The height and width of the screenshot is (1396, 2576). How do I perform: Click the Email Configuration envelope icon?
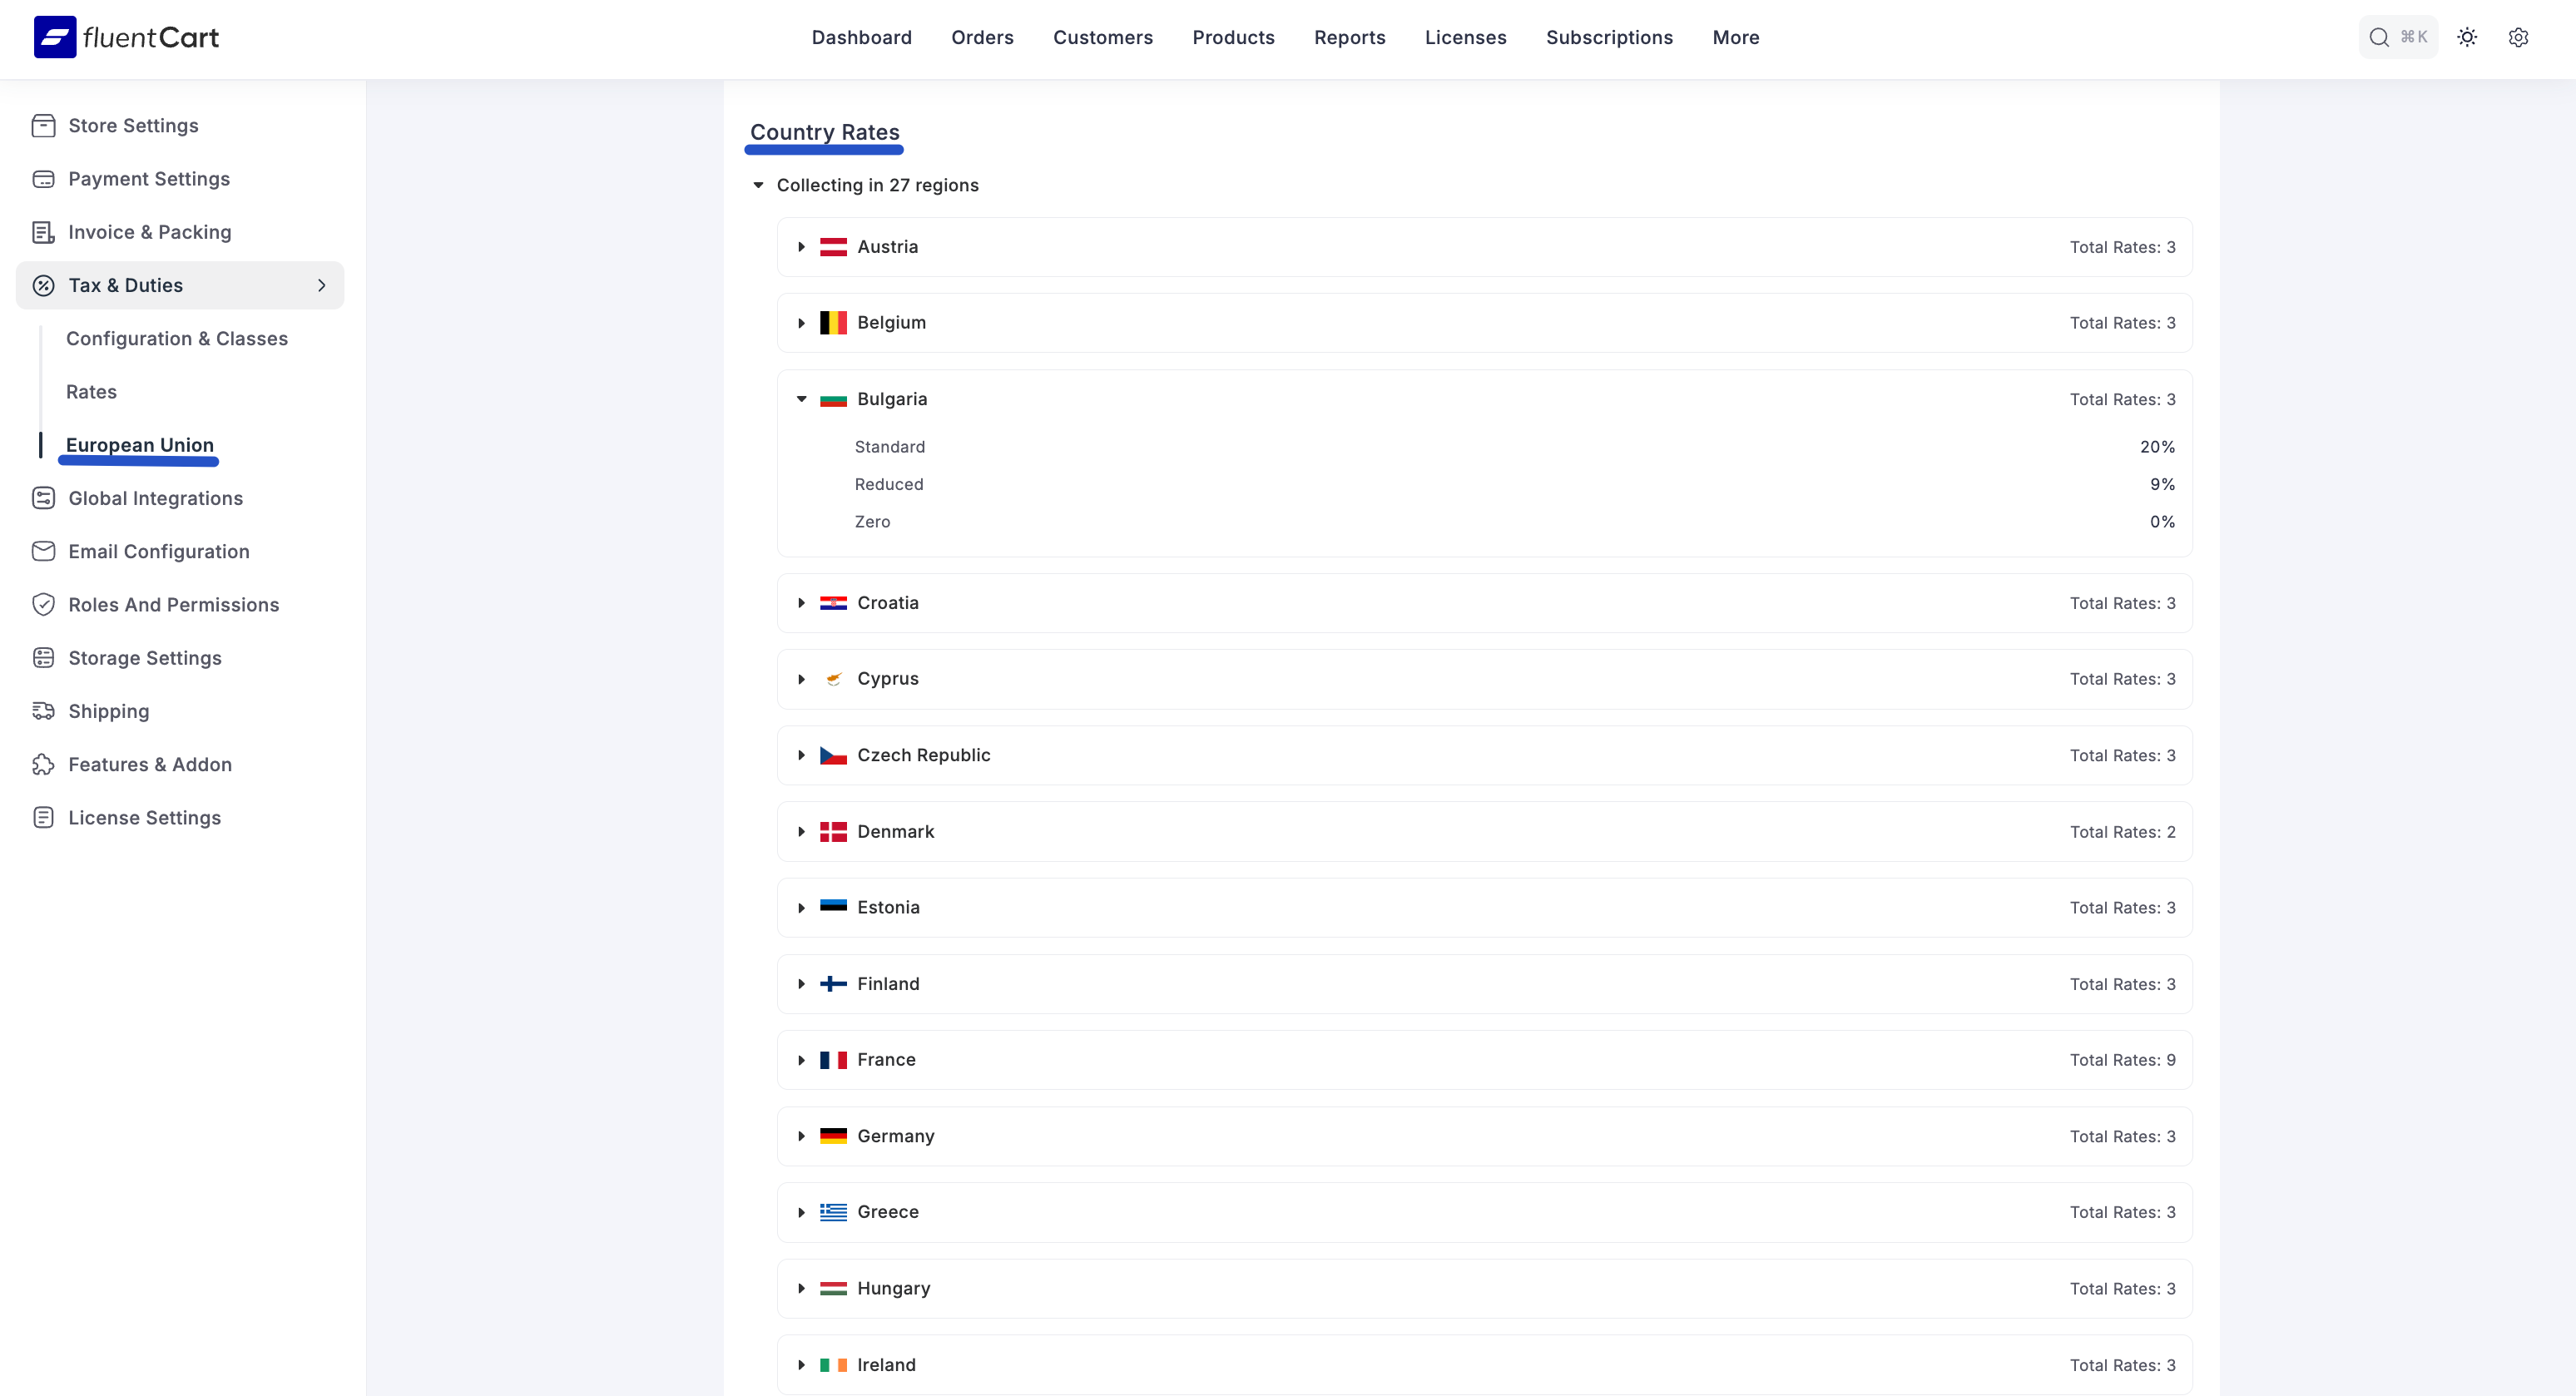(43, 551)
